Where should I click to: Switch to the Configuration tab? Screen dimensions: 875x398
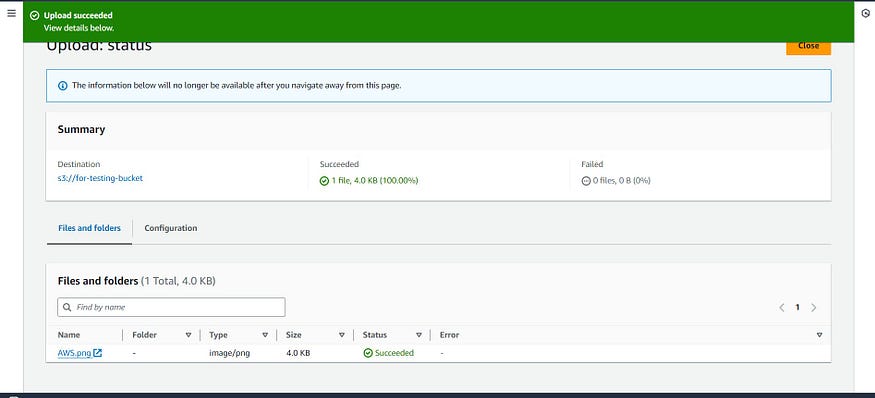coord(171,228)
